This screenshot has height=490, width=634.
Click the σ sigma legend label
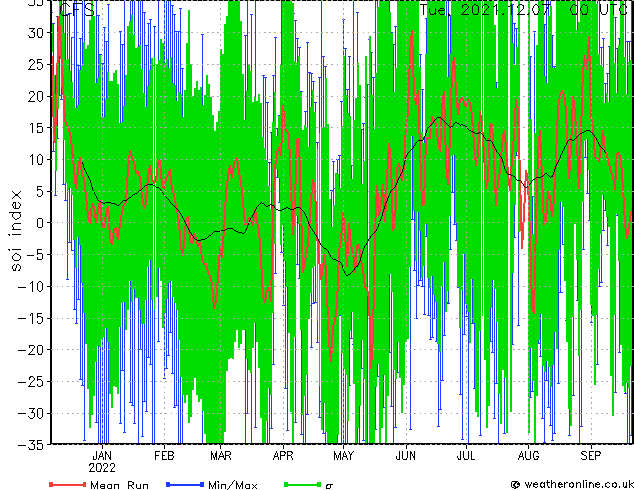point(329,486)
